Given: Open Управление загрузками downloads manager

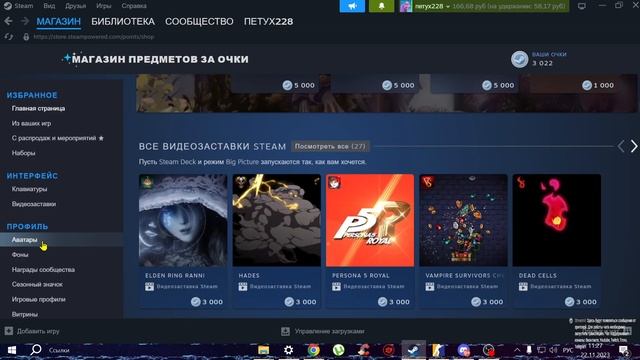Looking at the screenshot, I should [323, 331].
